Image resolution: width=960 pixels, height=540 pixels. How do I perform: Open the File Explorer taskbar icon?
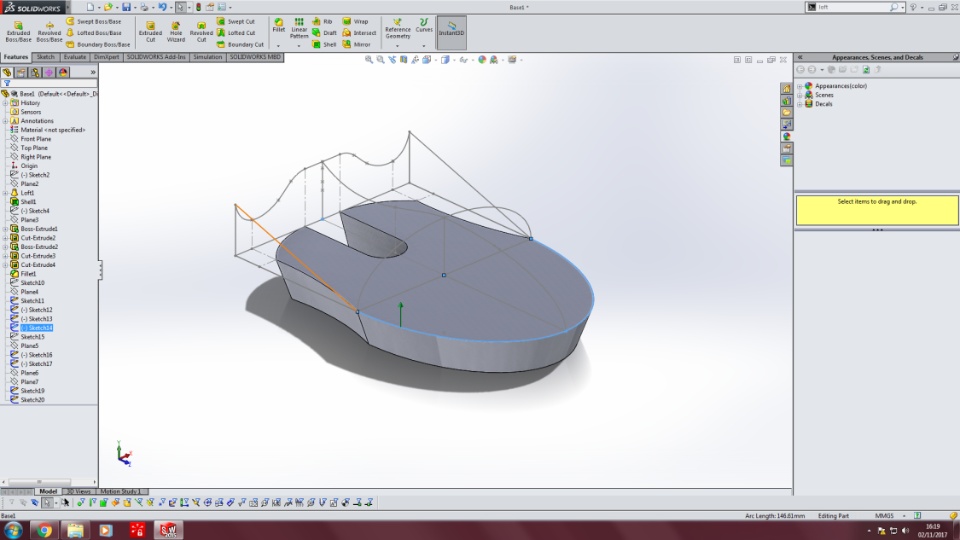point(75,530)
